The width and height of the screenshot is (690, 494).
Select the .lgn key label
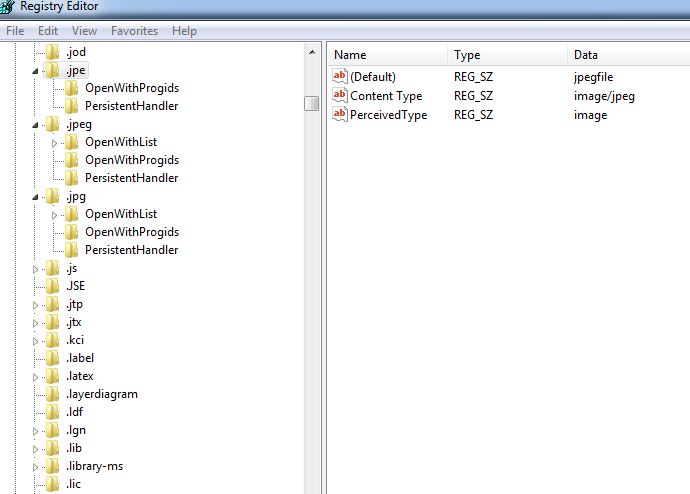[76, 430]
